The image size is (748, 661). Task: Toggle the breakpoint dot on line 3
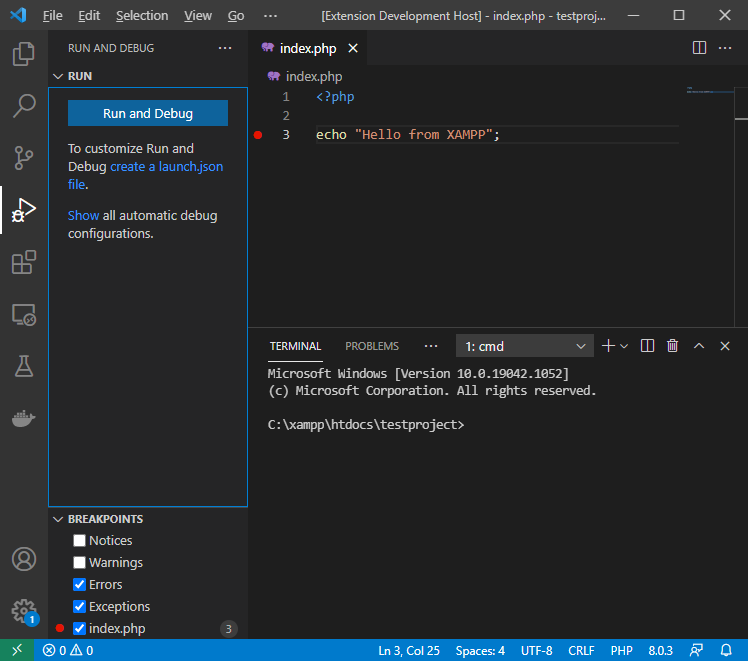click(258, 135)
